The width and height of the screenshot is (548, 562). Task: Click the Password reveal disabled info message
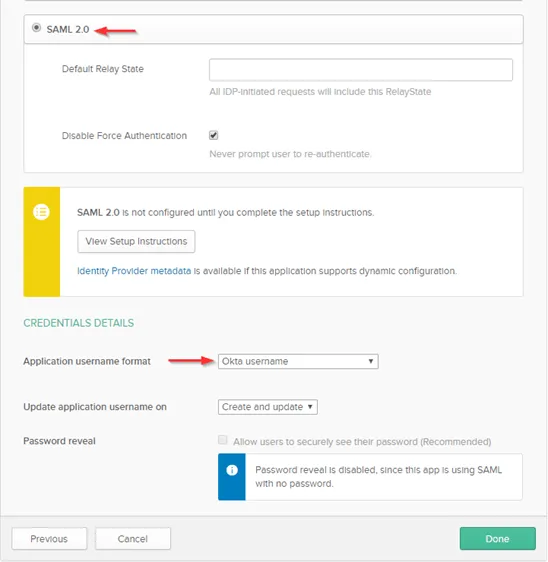[378, 477]
